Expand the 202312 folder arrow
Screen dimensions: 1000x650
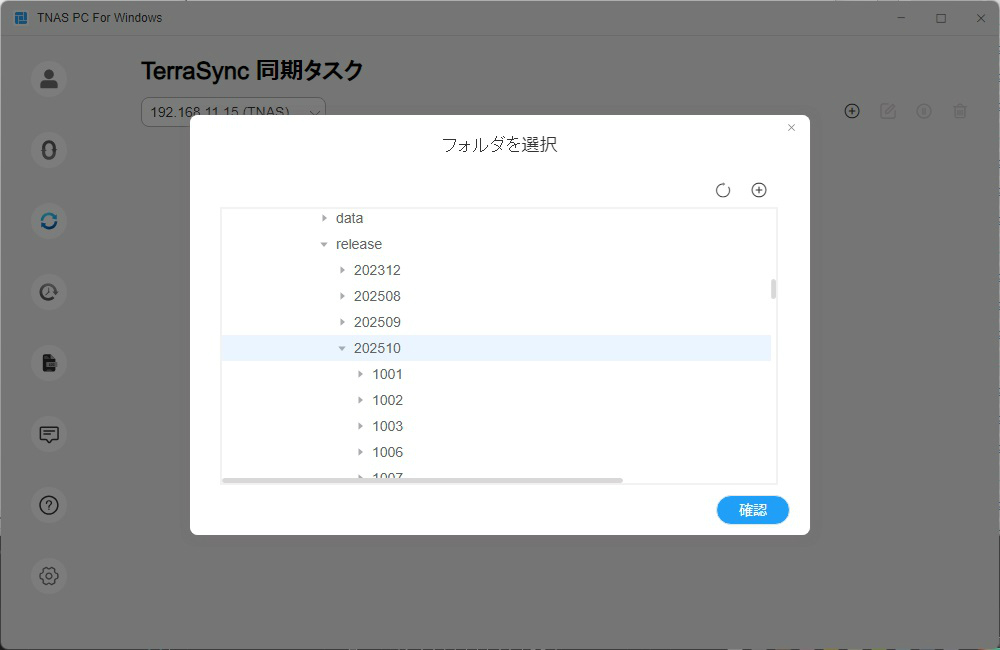pyautogui.click(x=342, y=270)
